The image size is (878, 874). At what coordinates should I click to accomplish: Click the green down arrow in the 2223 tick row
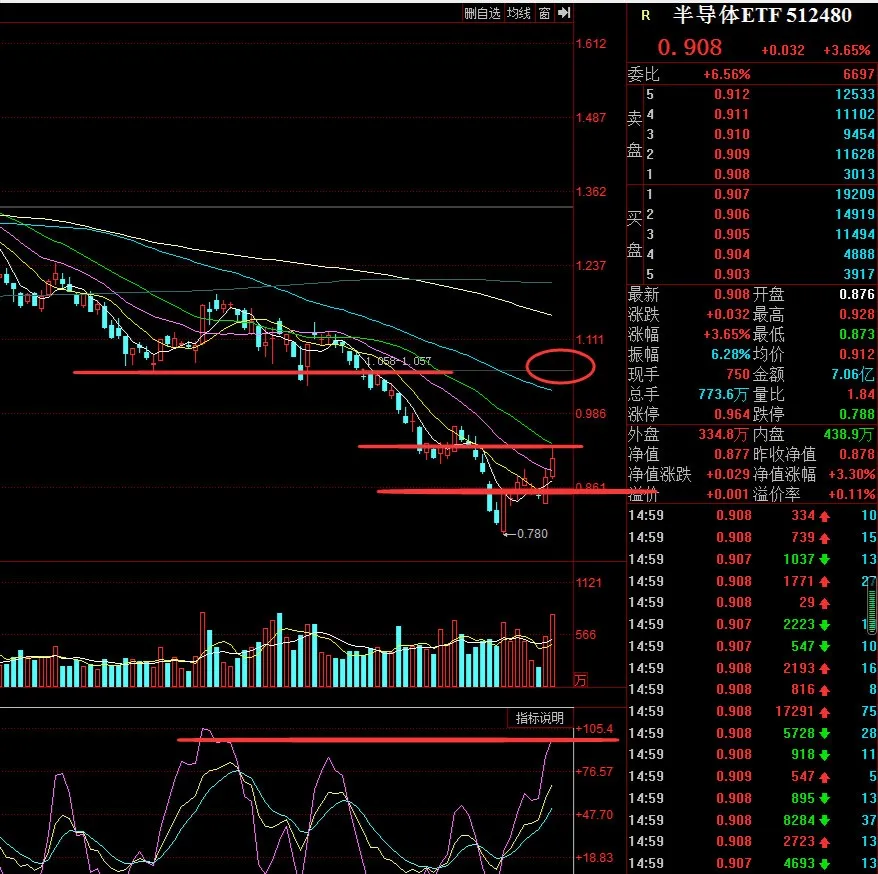click(824, 625)
